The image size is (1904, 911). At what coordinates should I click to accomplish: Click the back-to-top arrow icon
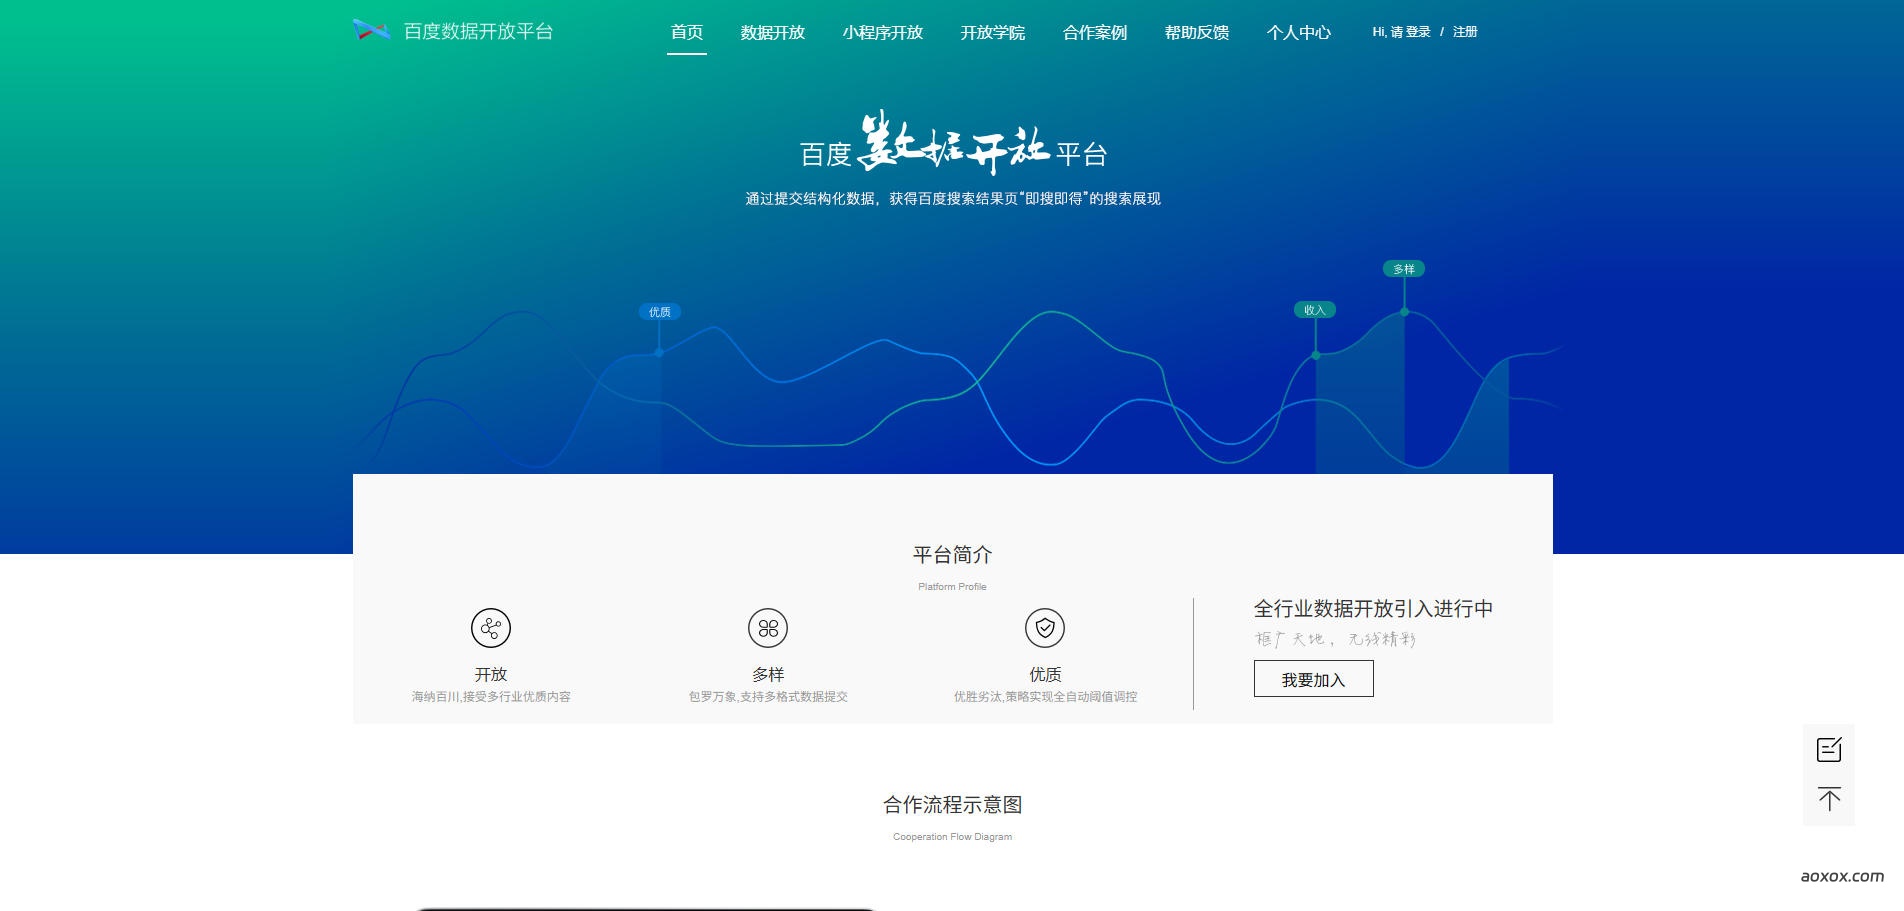pyautogui.click(x=1830, y=799)
